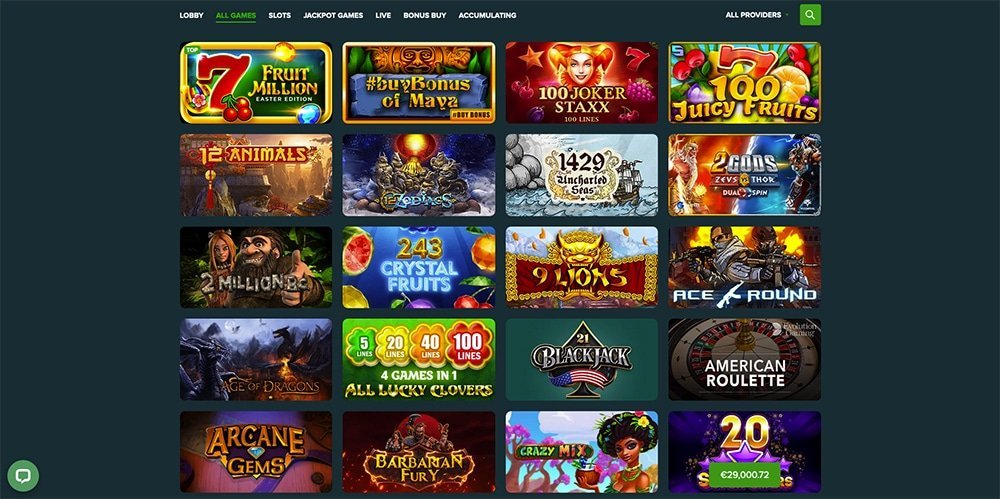Image resolution: width=1000 pixels, height=499 pixels.
Task: Launch American Roulette by Evolution
Action: [744, 360]
